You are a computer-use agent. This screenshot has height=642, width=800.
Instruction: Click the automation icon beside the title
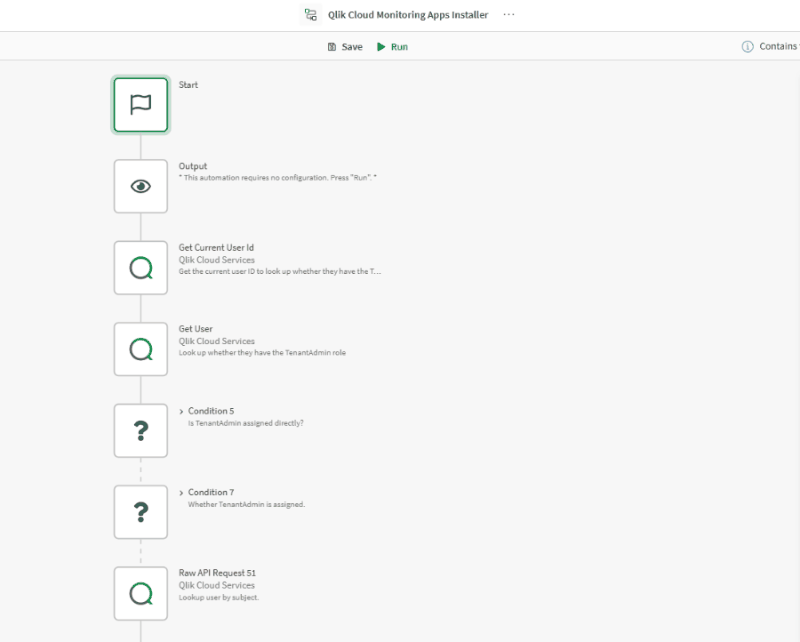[311, 15]
